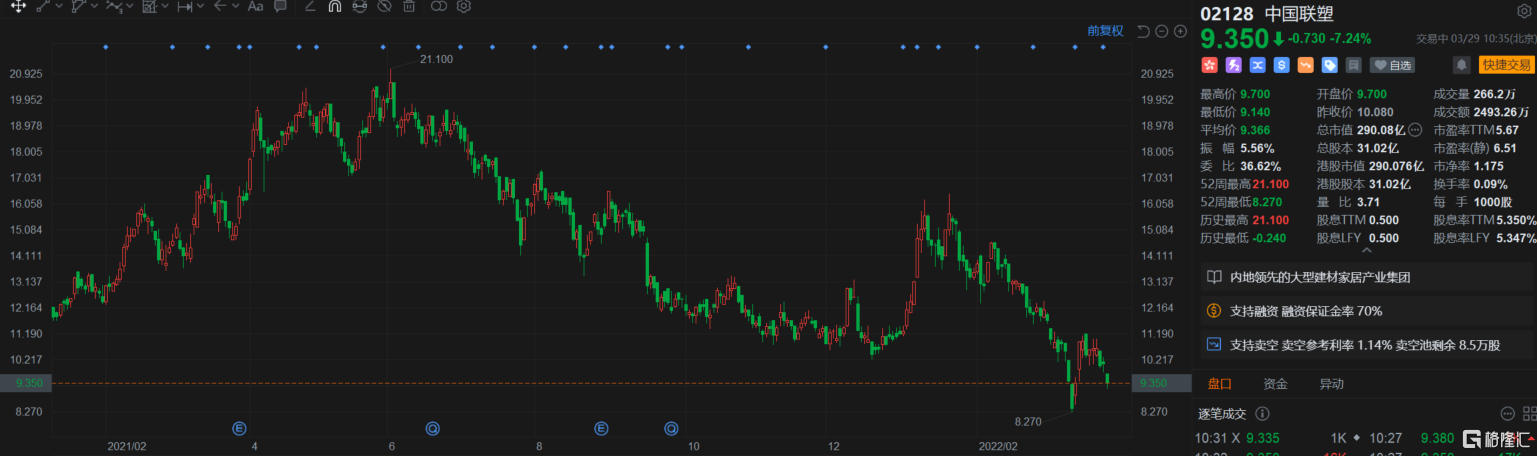Activate the magnet snap tool
The height and width of the screenshot is (456, 1537).
tap(335, 6)
